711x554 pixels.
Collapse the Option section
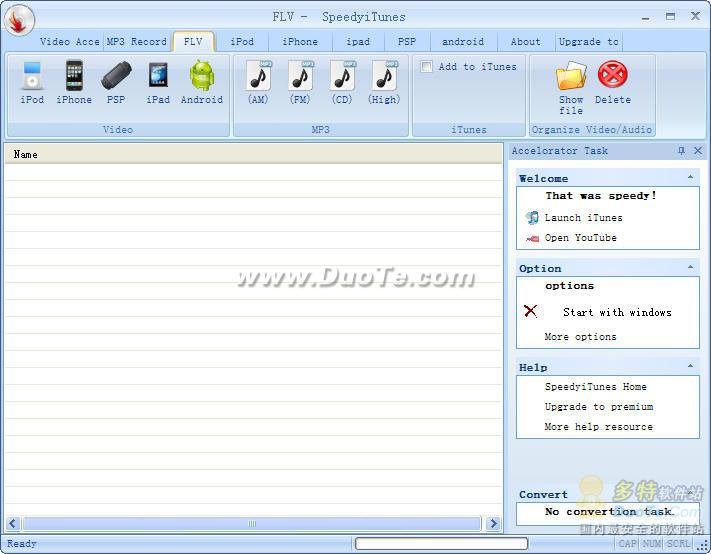[x=690, y=268]
